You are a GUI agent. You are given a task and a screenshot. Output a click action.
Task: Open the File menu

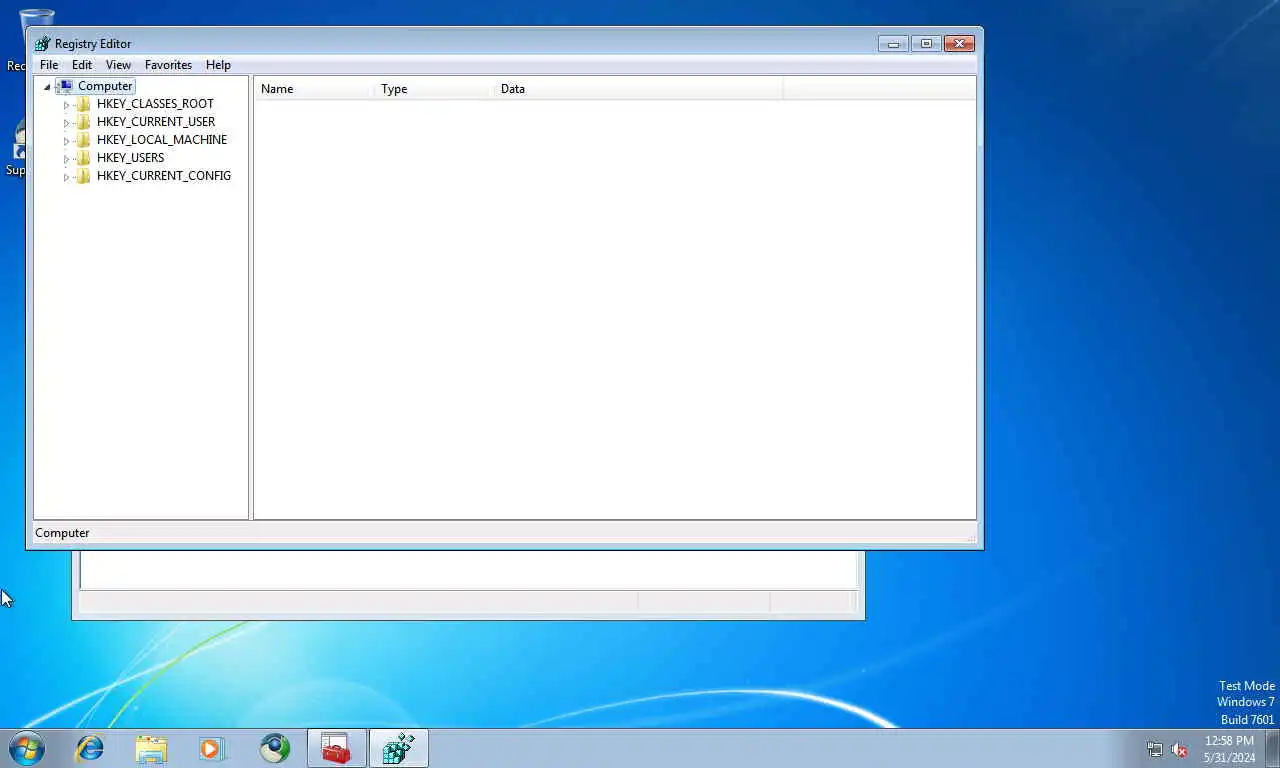click(x=49, y=65)
